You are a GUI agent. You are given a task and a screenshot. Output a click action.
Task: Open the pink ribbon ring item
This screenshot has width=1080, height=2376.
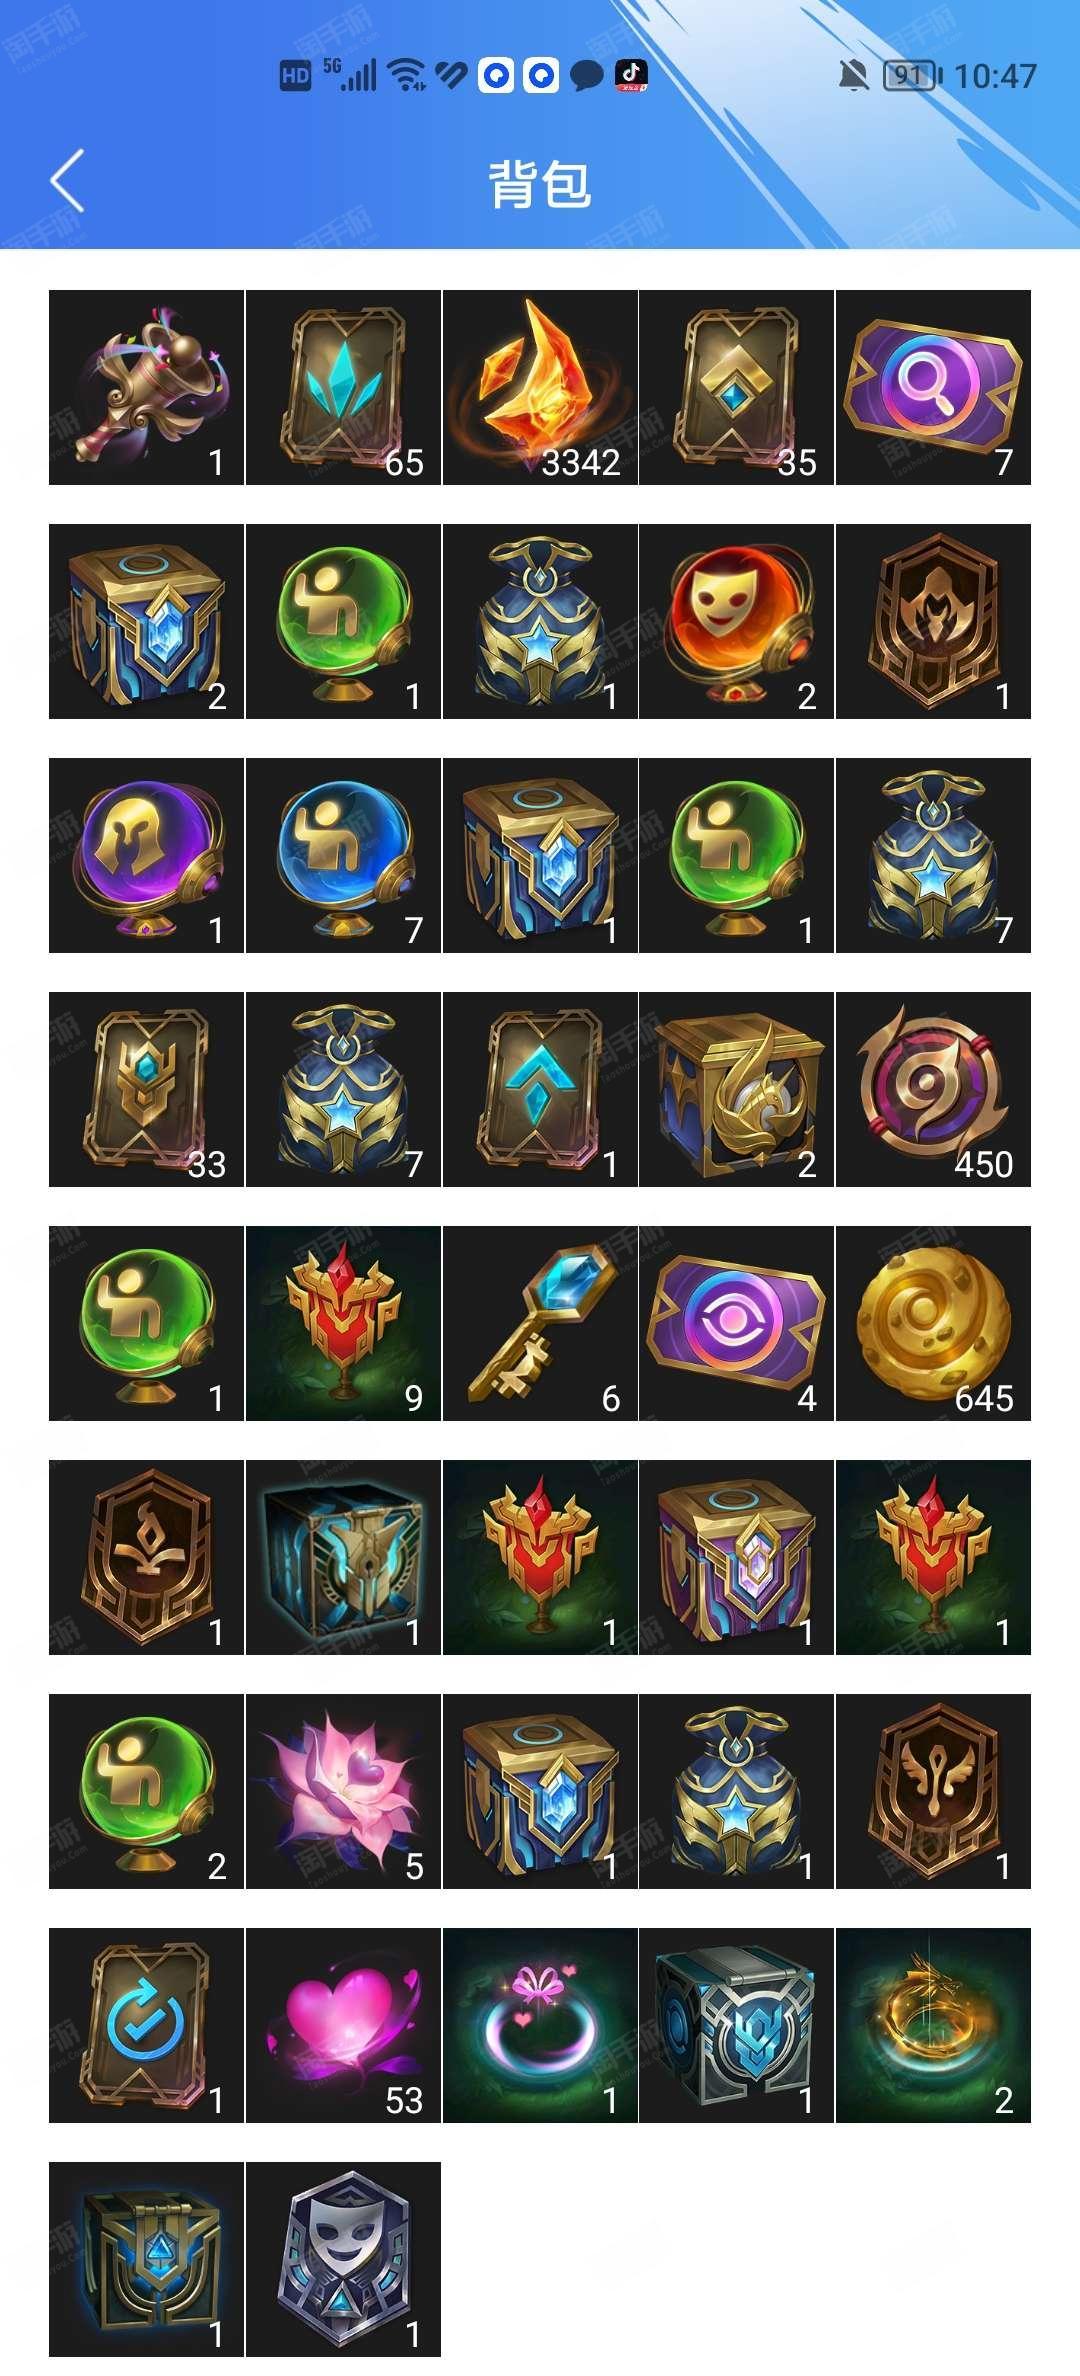tap(540, 2026)
